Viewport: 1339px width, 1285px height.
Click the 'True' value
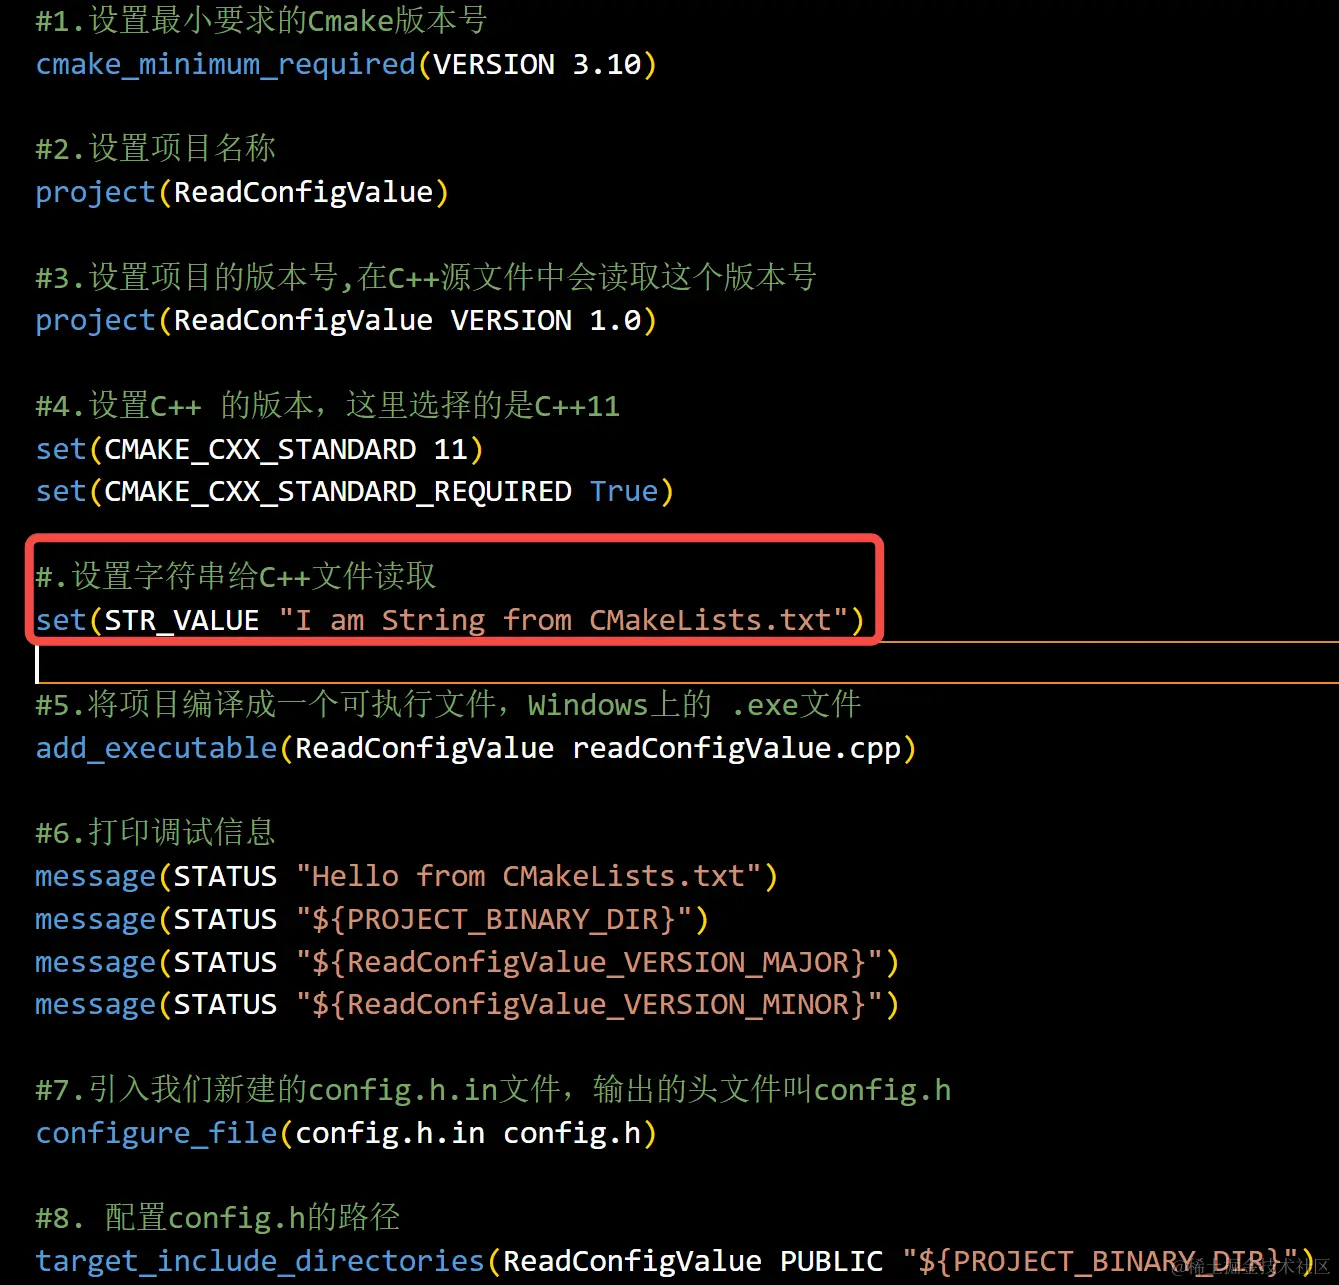(624, 491)
